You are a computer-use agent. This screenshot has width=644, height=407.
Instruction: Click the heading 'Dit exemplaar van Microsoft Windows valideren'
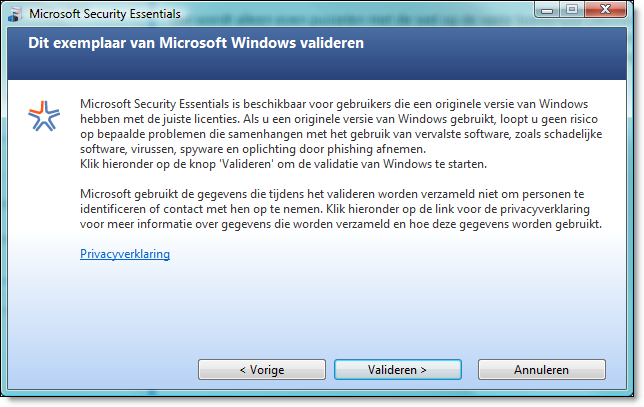coord(196,43)
